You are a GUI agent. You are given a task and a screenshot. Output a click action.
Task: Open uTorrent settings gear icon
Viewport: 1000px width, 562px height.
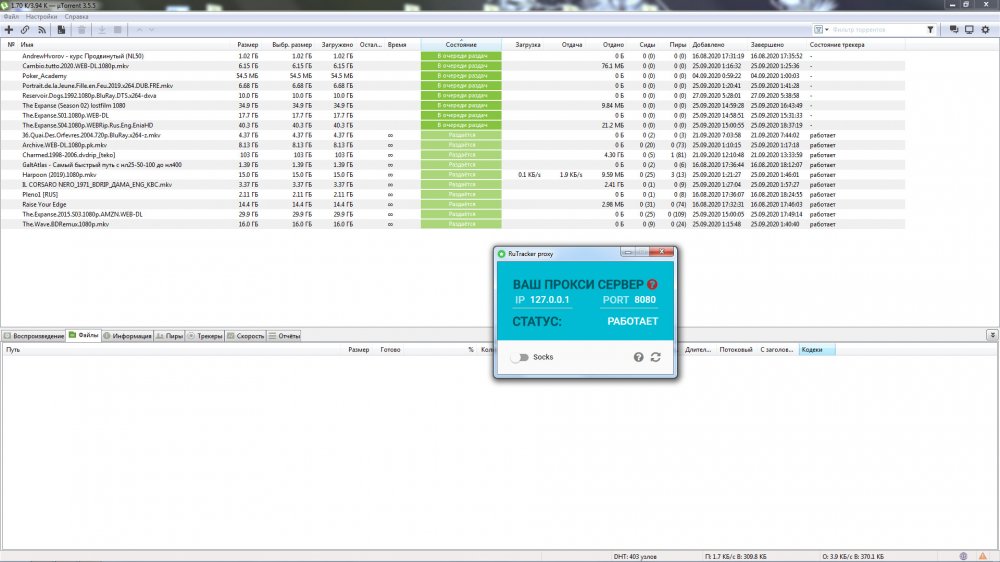(x=986, y=30)
